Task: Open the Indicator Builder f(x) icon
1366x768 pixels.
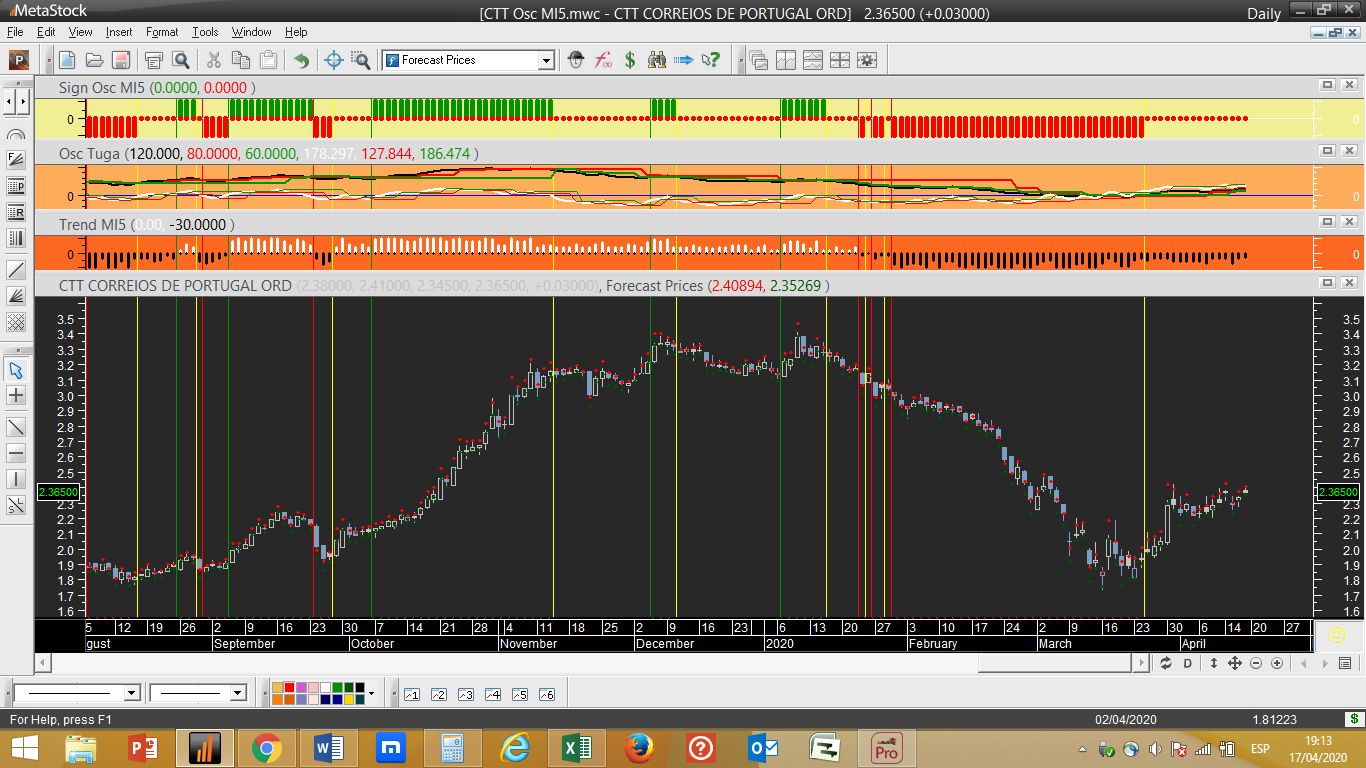Action: 603,60
